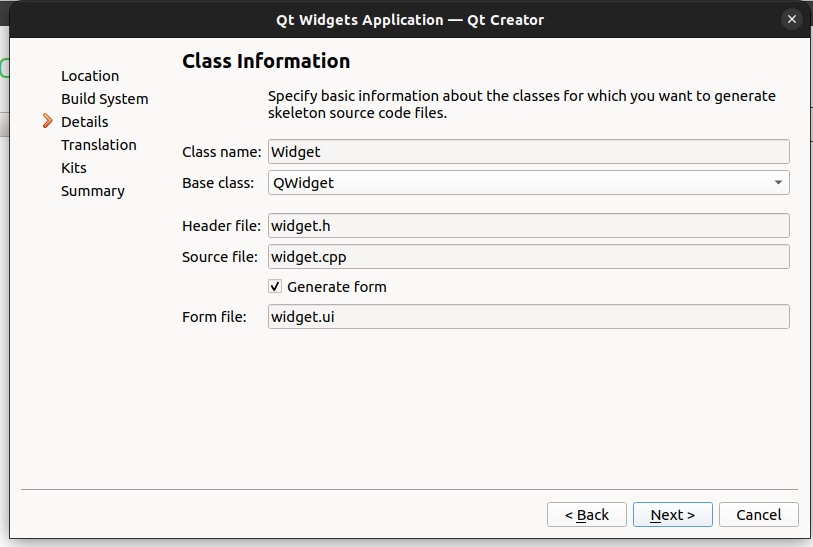The image size is (813, 547).
Task: Click the Qt Creator window title bar
Action: point(410,19)
